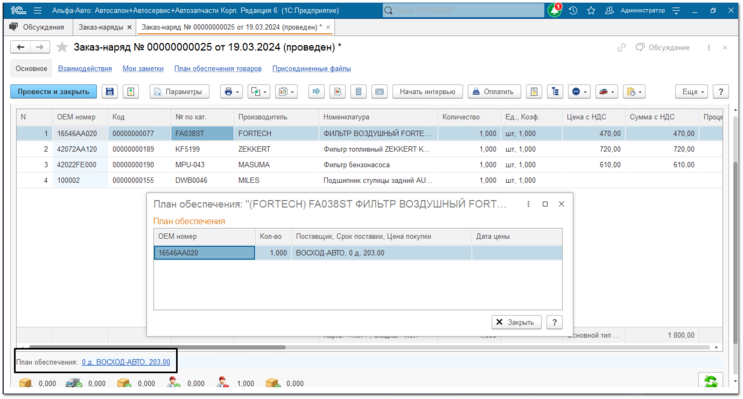
Task: Open the notifications bell icon
Action: tap(554, 10)
